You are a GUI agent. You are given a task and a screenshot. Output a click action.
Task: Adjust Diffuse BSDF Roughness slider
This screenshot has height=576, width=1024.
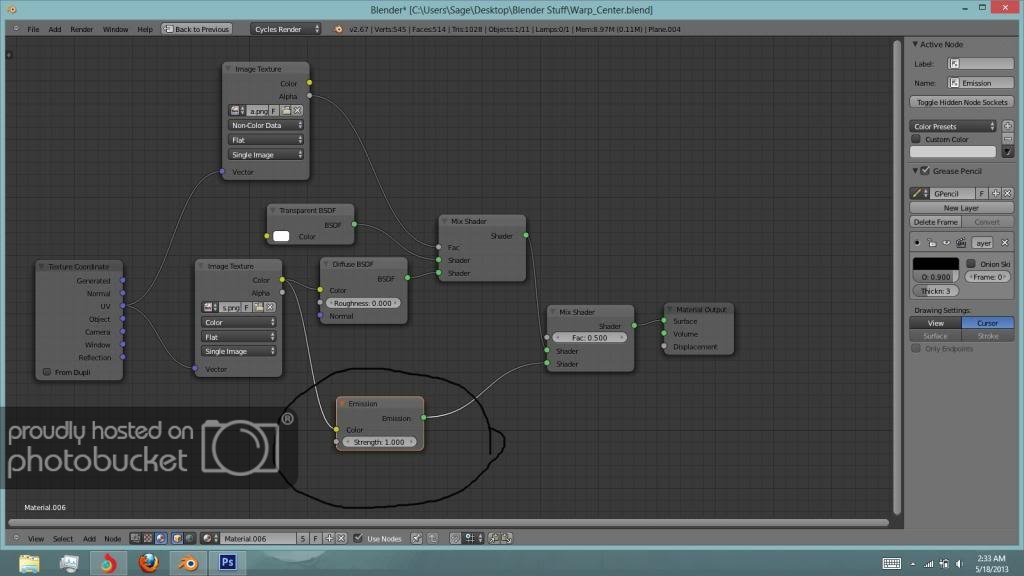363,303
